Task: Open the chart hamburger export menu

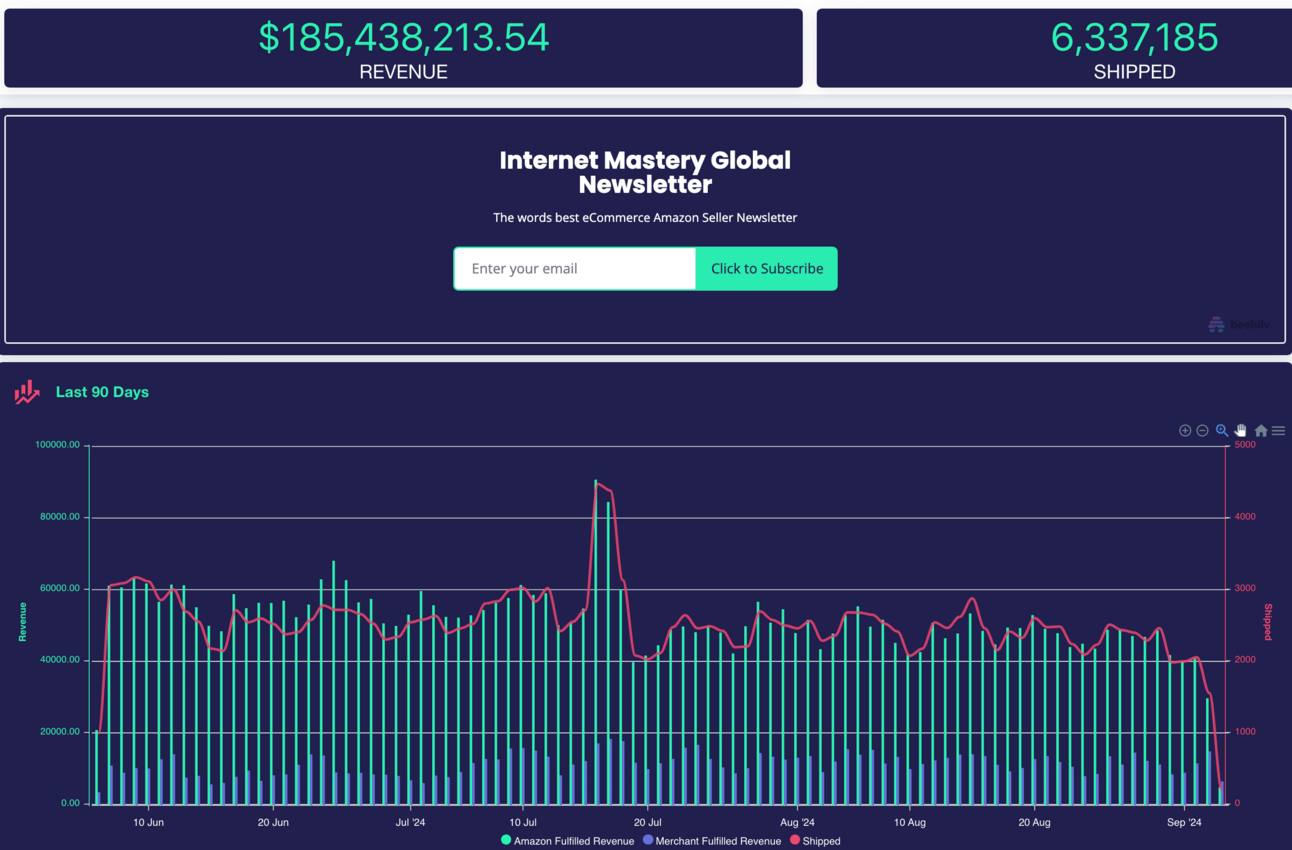Action: coord(1278,430)
